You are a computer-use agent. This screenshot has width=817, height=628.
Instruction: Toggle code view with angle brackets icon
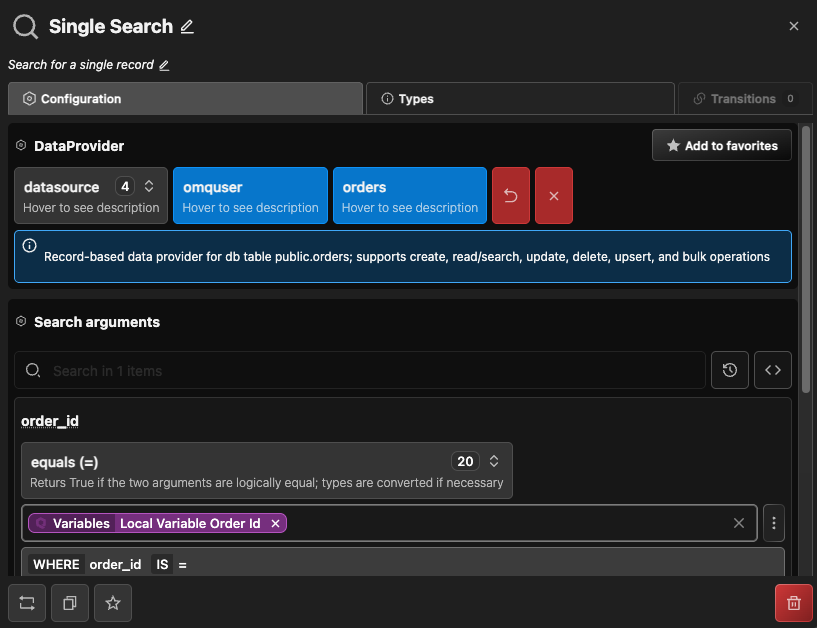click(x=773, y=370)
